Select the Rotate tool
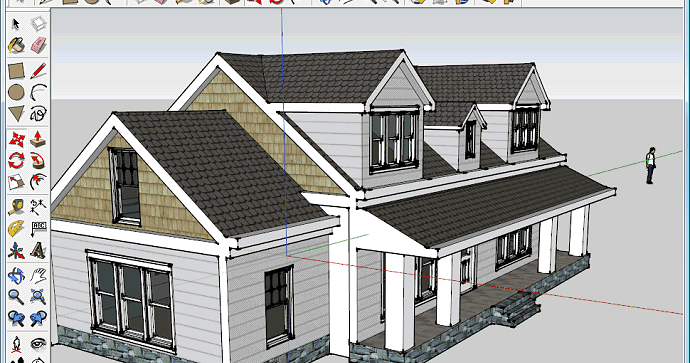The height and width of the screenshot is (363, 690). (16, 161)
